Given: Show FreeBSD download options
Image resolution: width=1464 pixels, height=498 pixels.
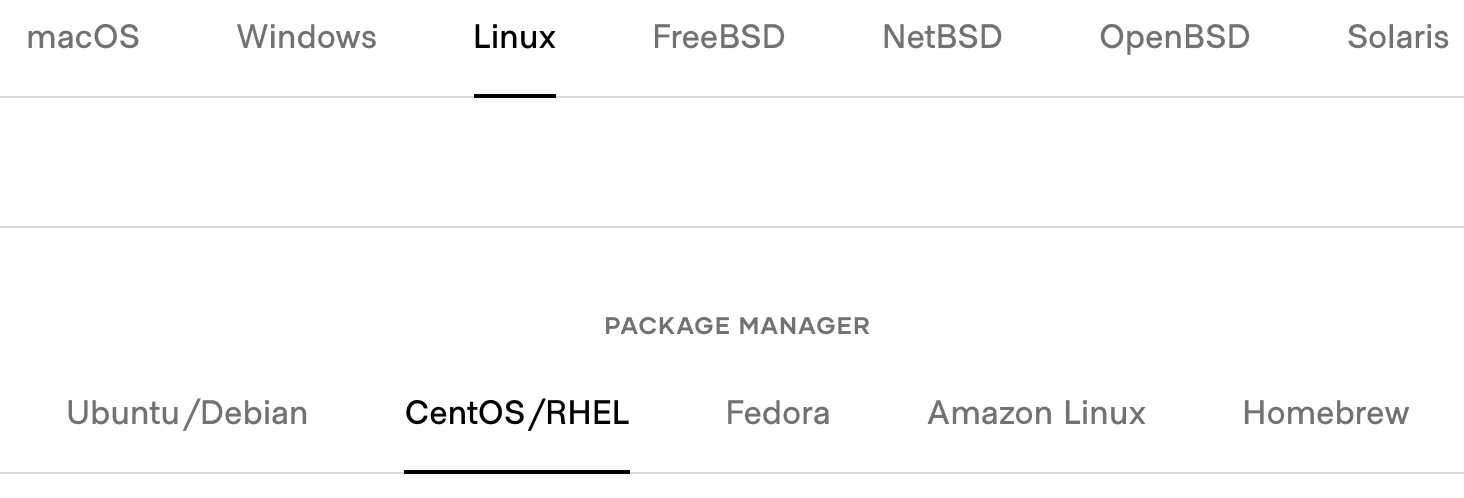Looking at the screenshot, I should [718, 38].
